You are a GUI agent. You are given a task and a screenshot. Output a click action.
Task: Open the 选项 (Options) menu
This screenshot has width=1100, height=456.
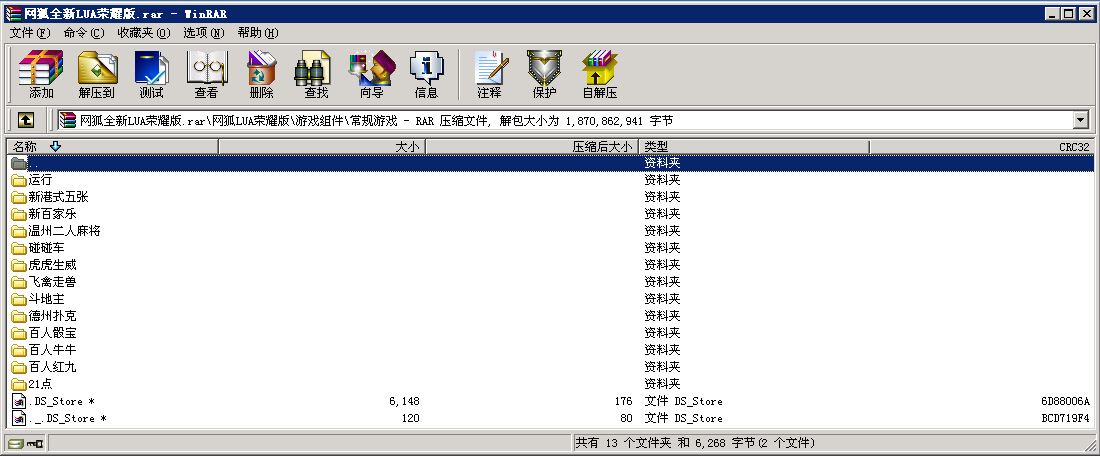coord(203,33)
